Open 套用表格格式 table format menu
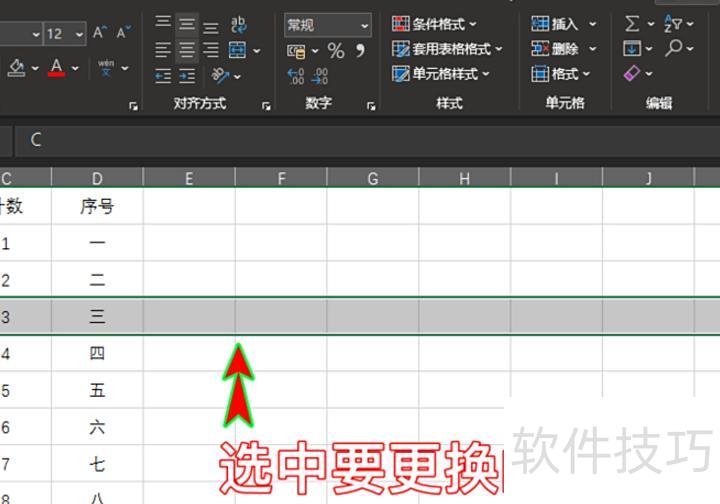This screenshot has width=720, height=504. click(447, 49)
